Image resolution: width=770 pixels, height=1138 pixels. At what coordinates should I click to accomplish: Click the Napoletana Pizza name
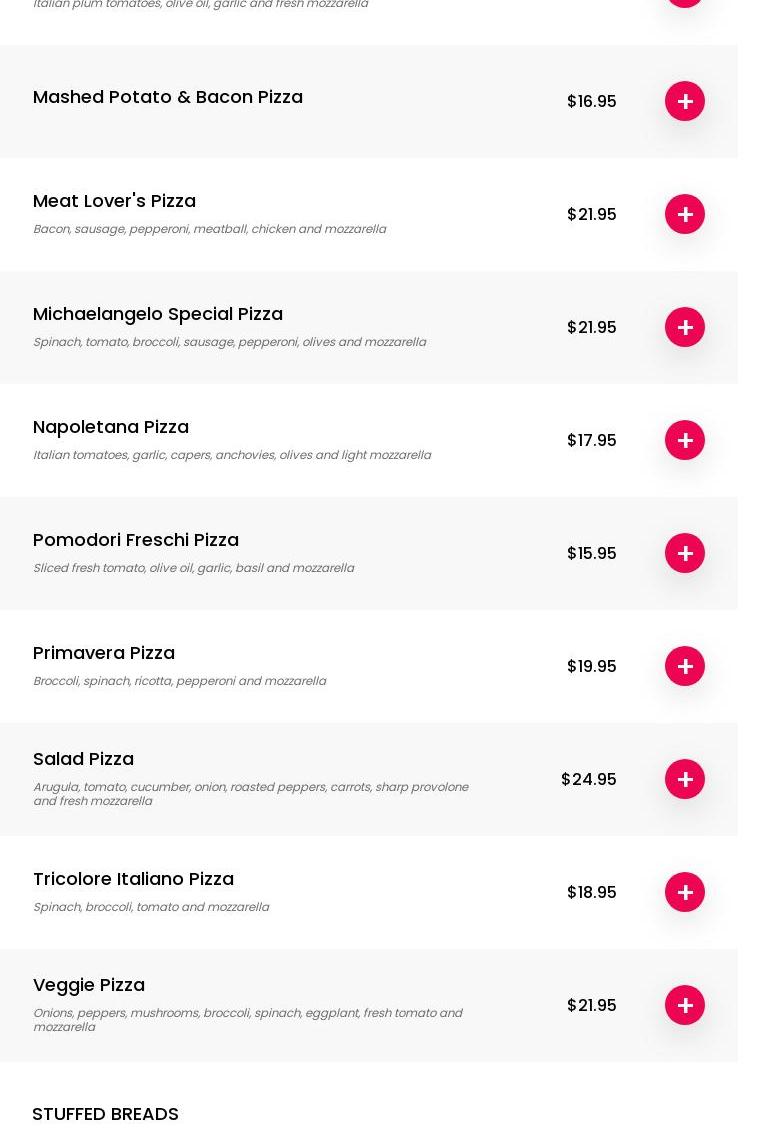coord(111,427)
